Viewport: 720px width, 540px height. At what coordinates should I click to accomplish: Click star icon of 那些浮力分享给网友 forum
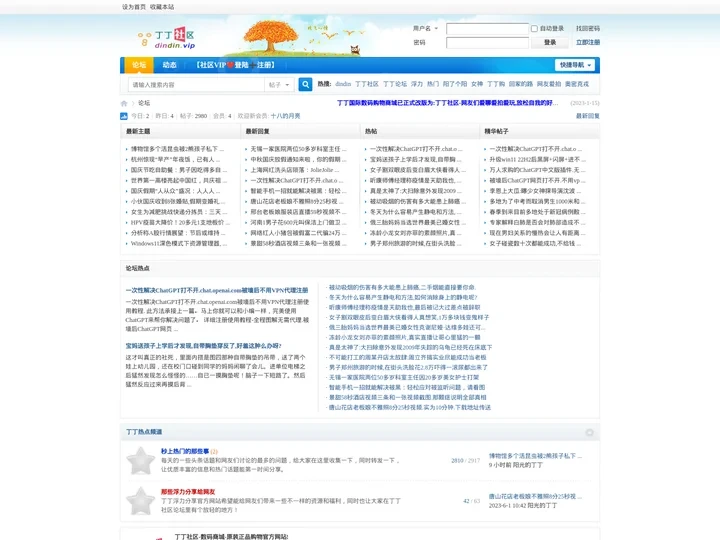pos(141,501)
